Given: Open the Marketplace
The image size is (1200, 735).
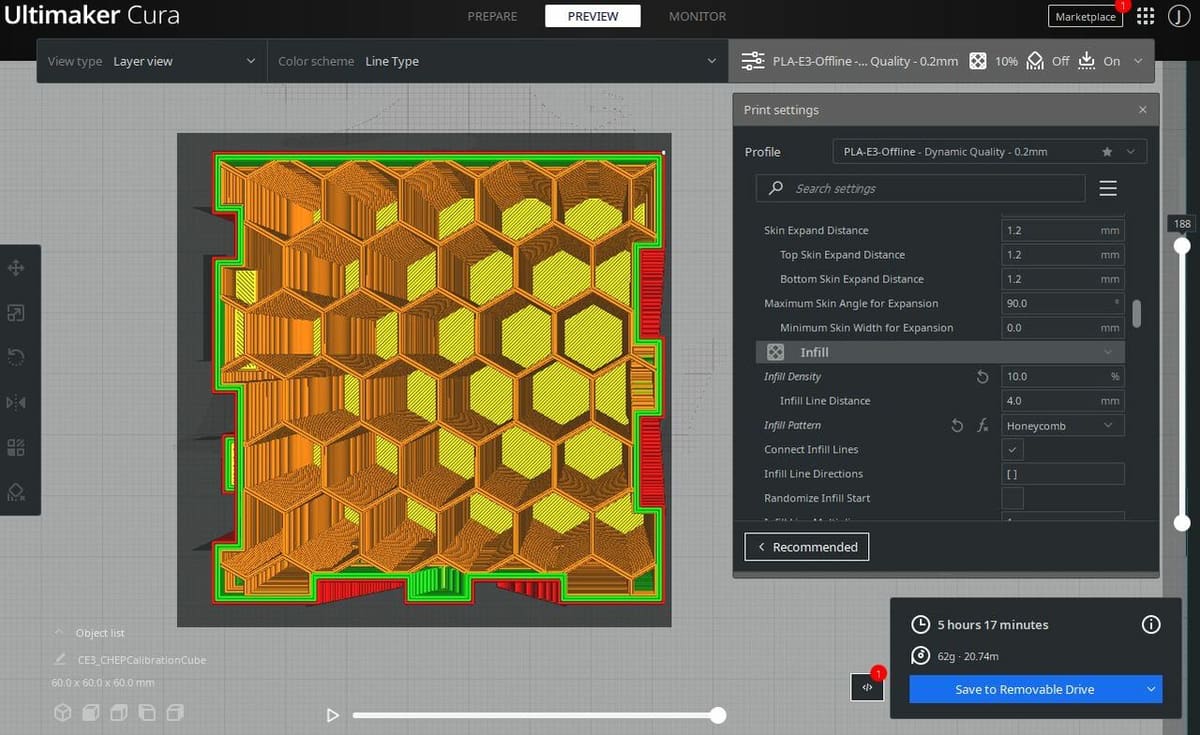Looking at the screenshot, I should click(x=1085, y=16).
